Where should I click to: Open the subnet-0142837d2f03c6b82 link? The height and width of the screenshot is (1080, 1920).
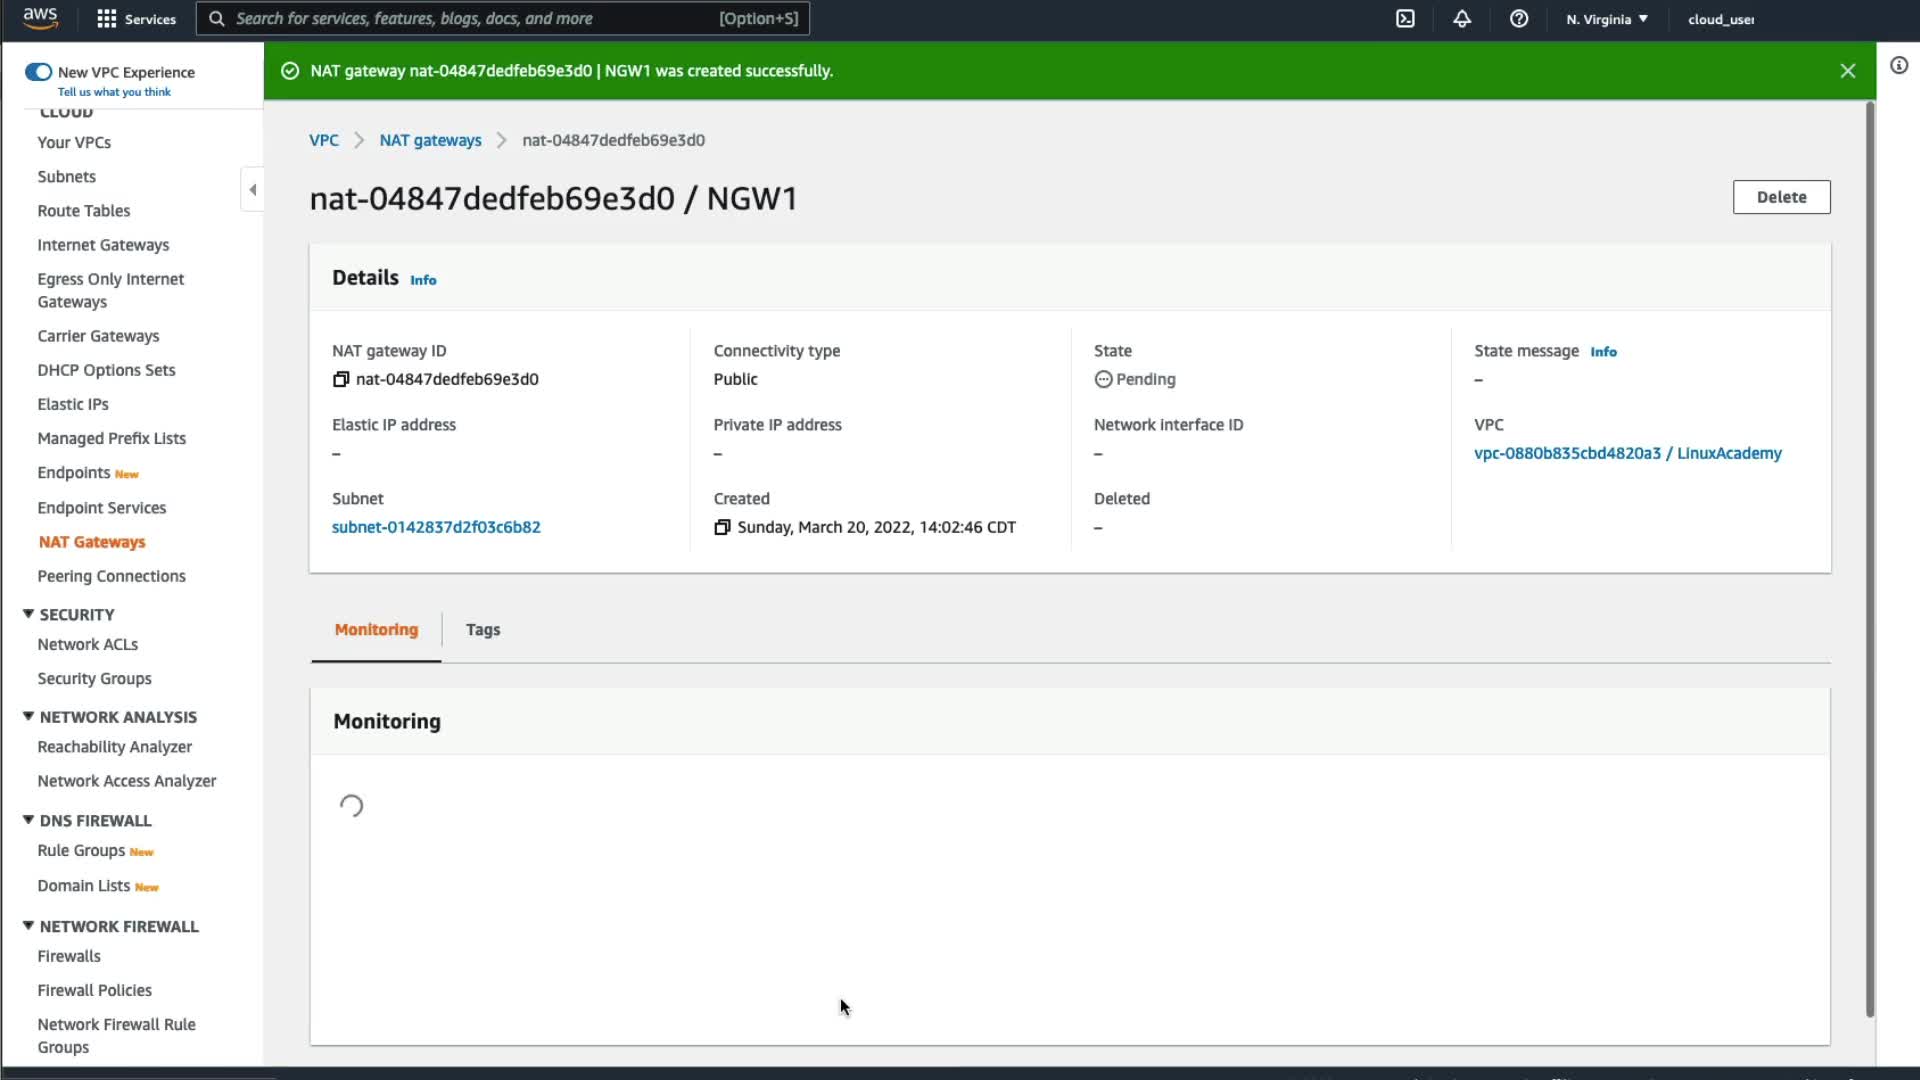436,527
